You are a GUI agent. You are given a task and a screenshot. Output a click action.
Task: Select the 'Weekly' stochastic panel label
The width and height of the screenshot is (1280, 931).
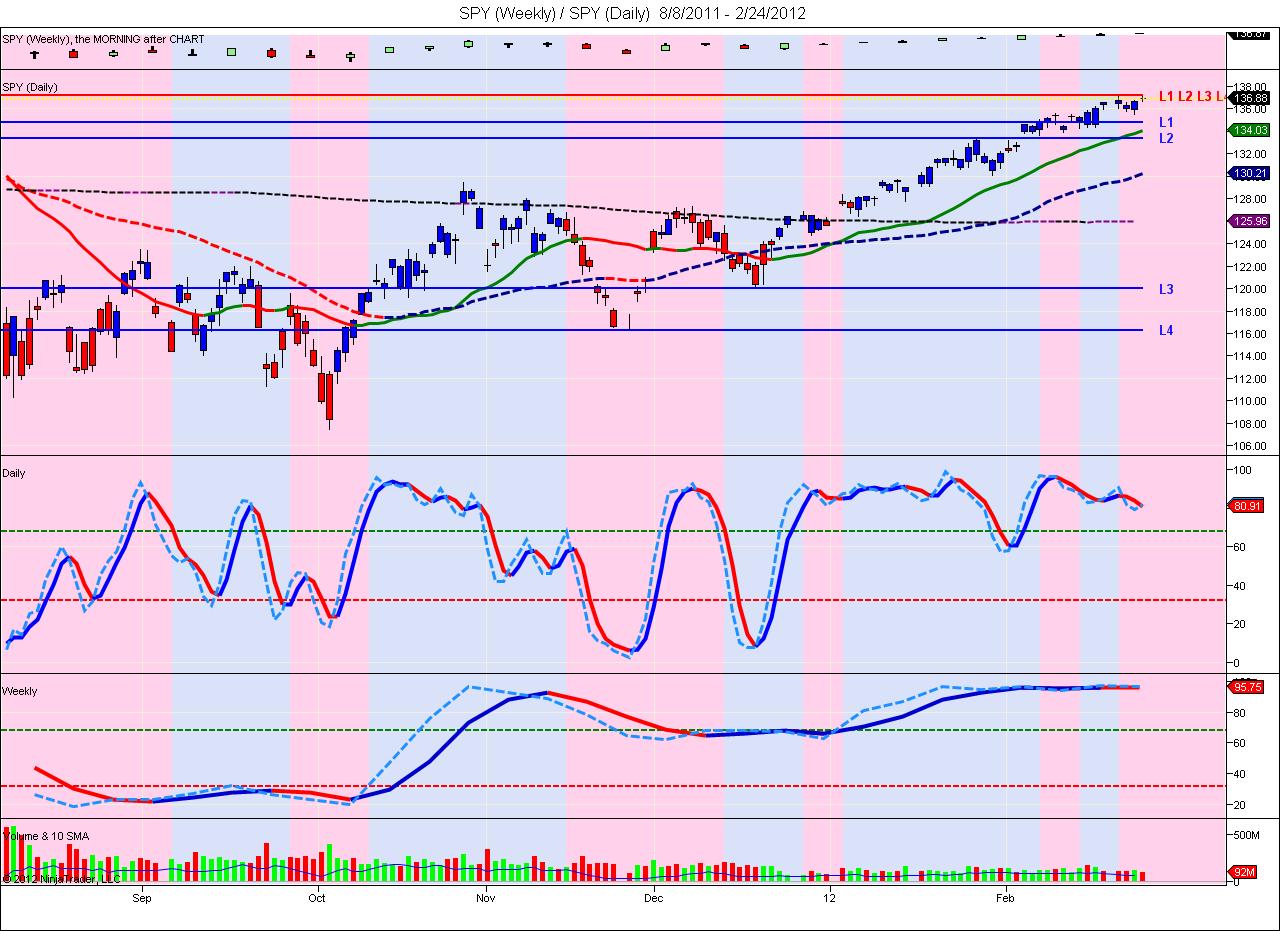(20, 691)
